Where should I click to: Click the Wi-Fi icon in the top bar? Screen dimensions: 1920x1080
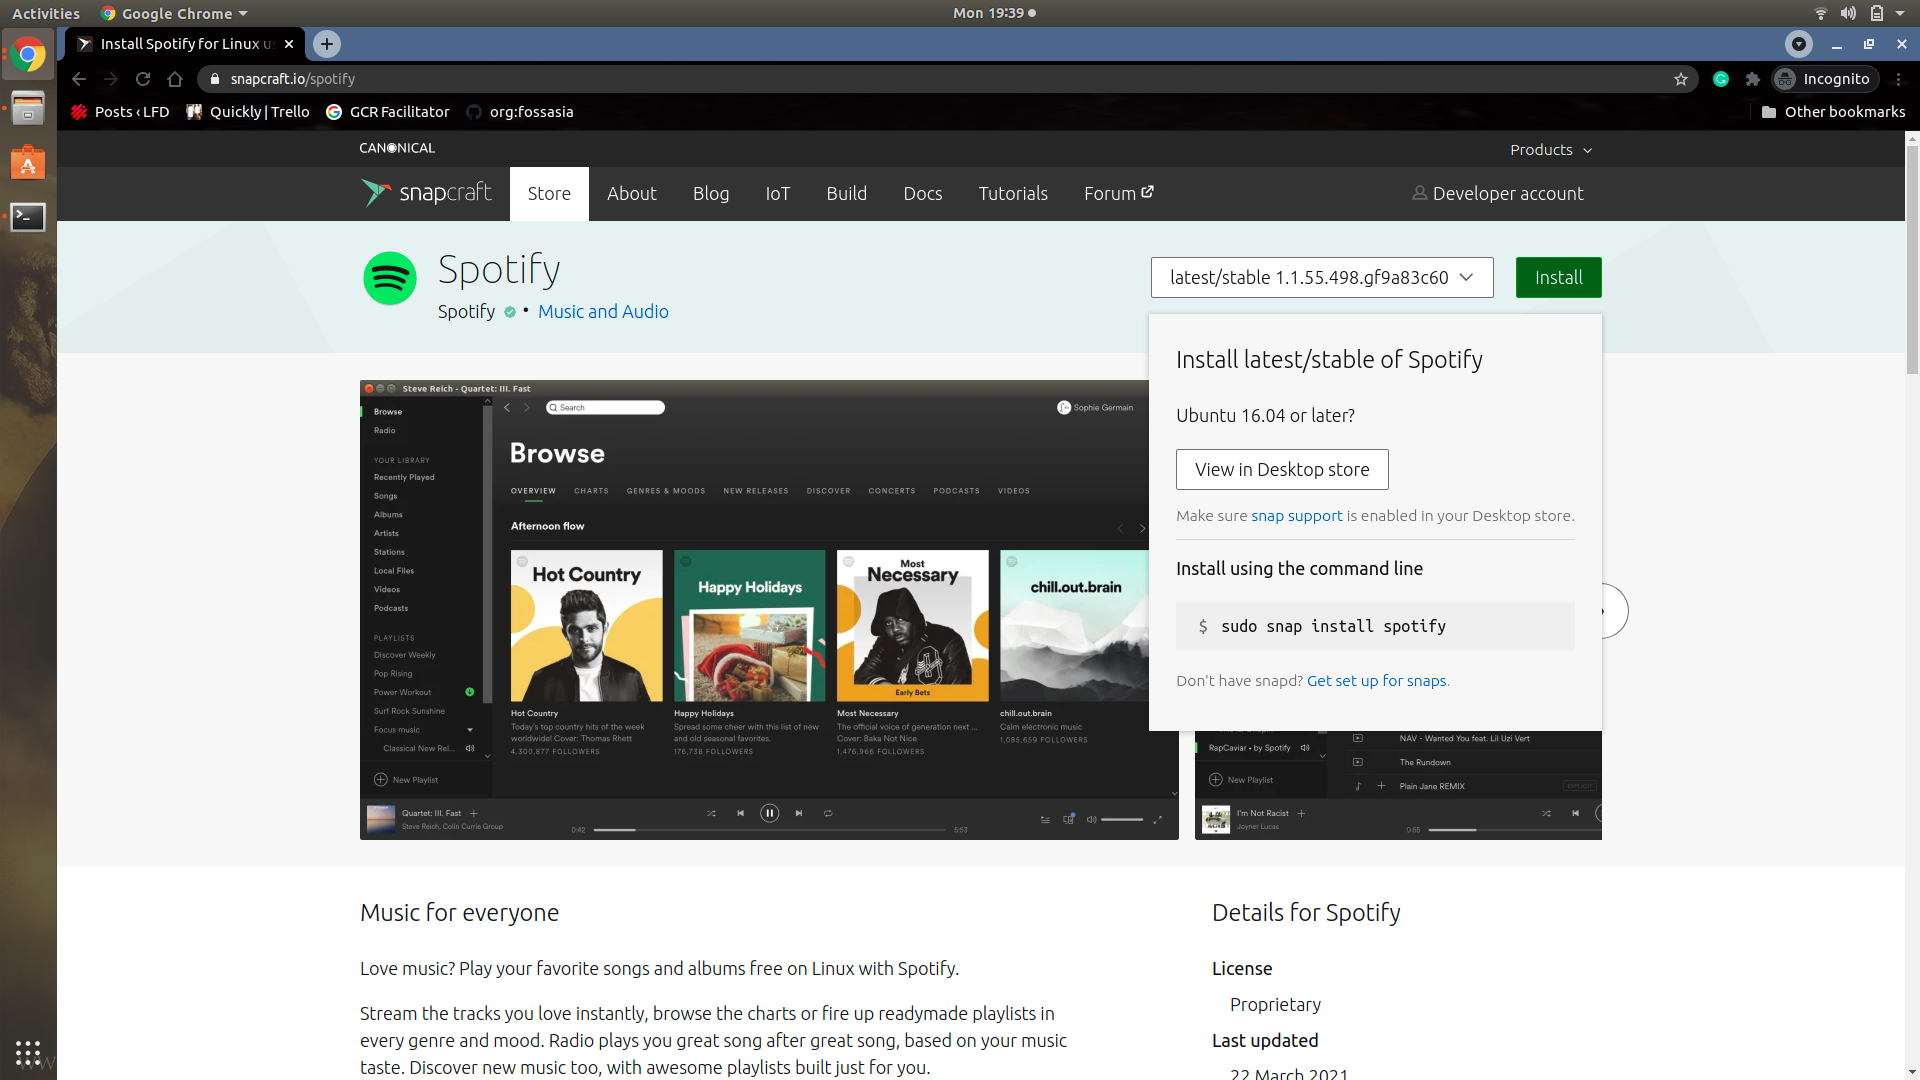1819,13
